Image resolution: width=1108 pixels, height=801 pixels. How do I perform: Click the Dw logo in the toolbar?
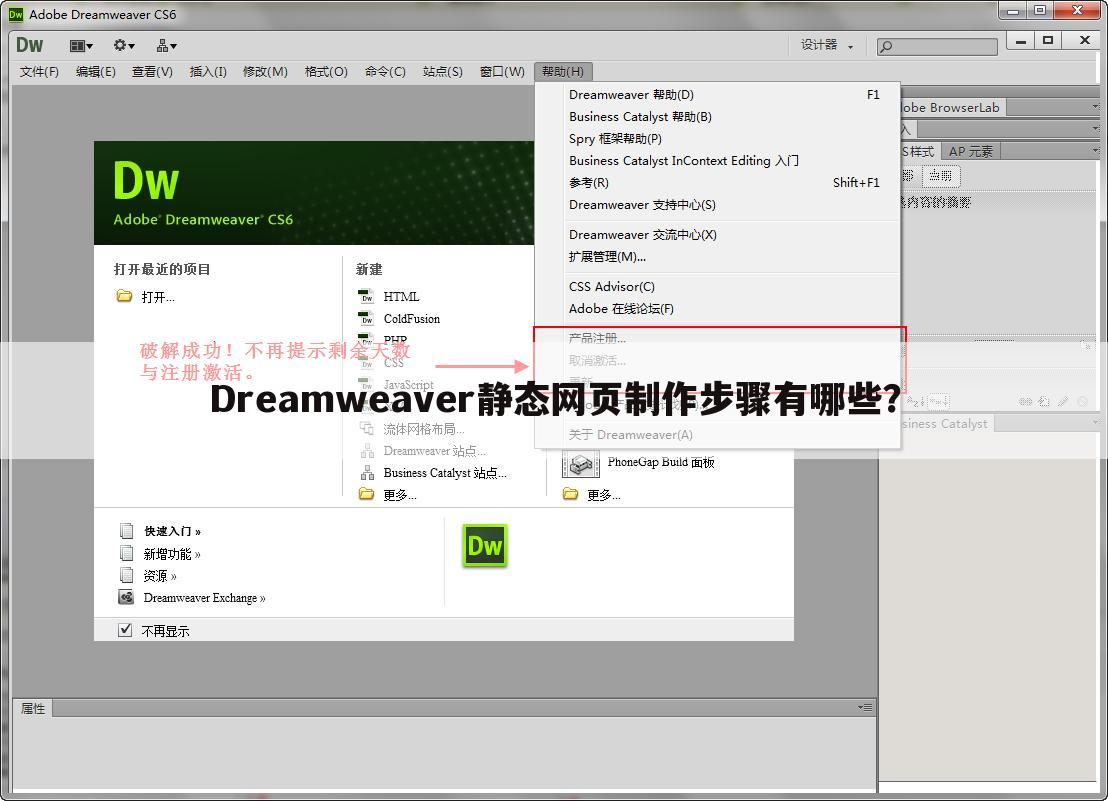point(30,45)
